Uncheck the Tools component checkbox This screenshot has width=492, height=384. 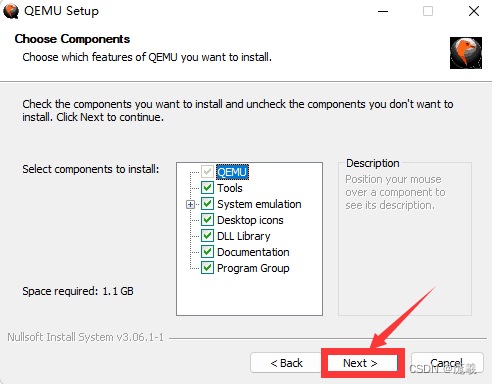point(207,188)
